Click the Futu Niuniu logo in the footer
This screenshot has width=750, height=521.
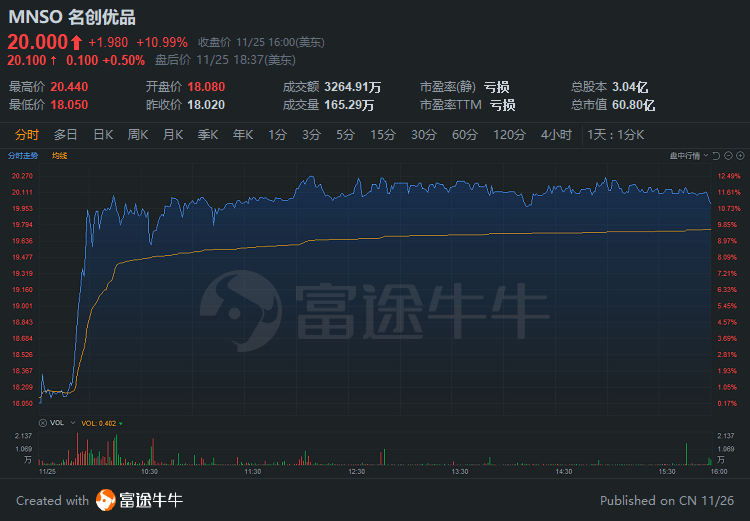139,500
